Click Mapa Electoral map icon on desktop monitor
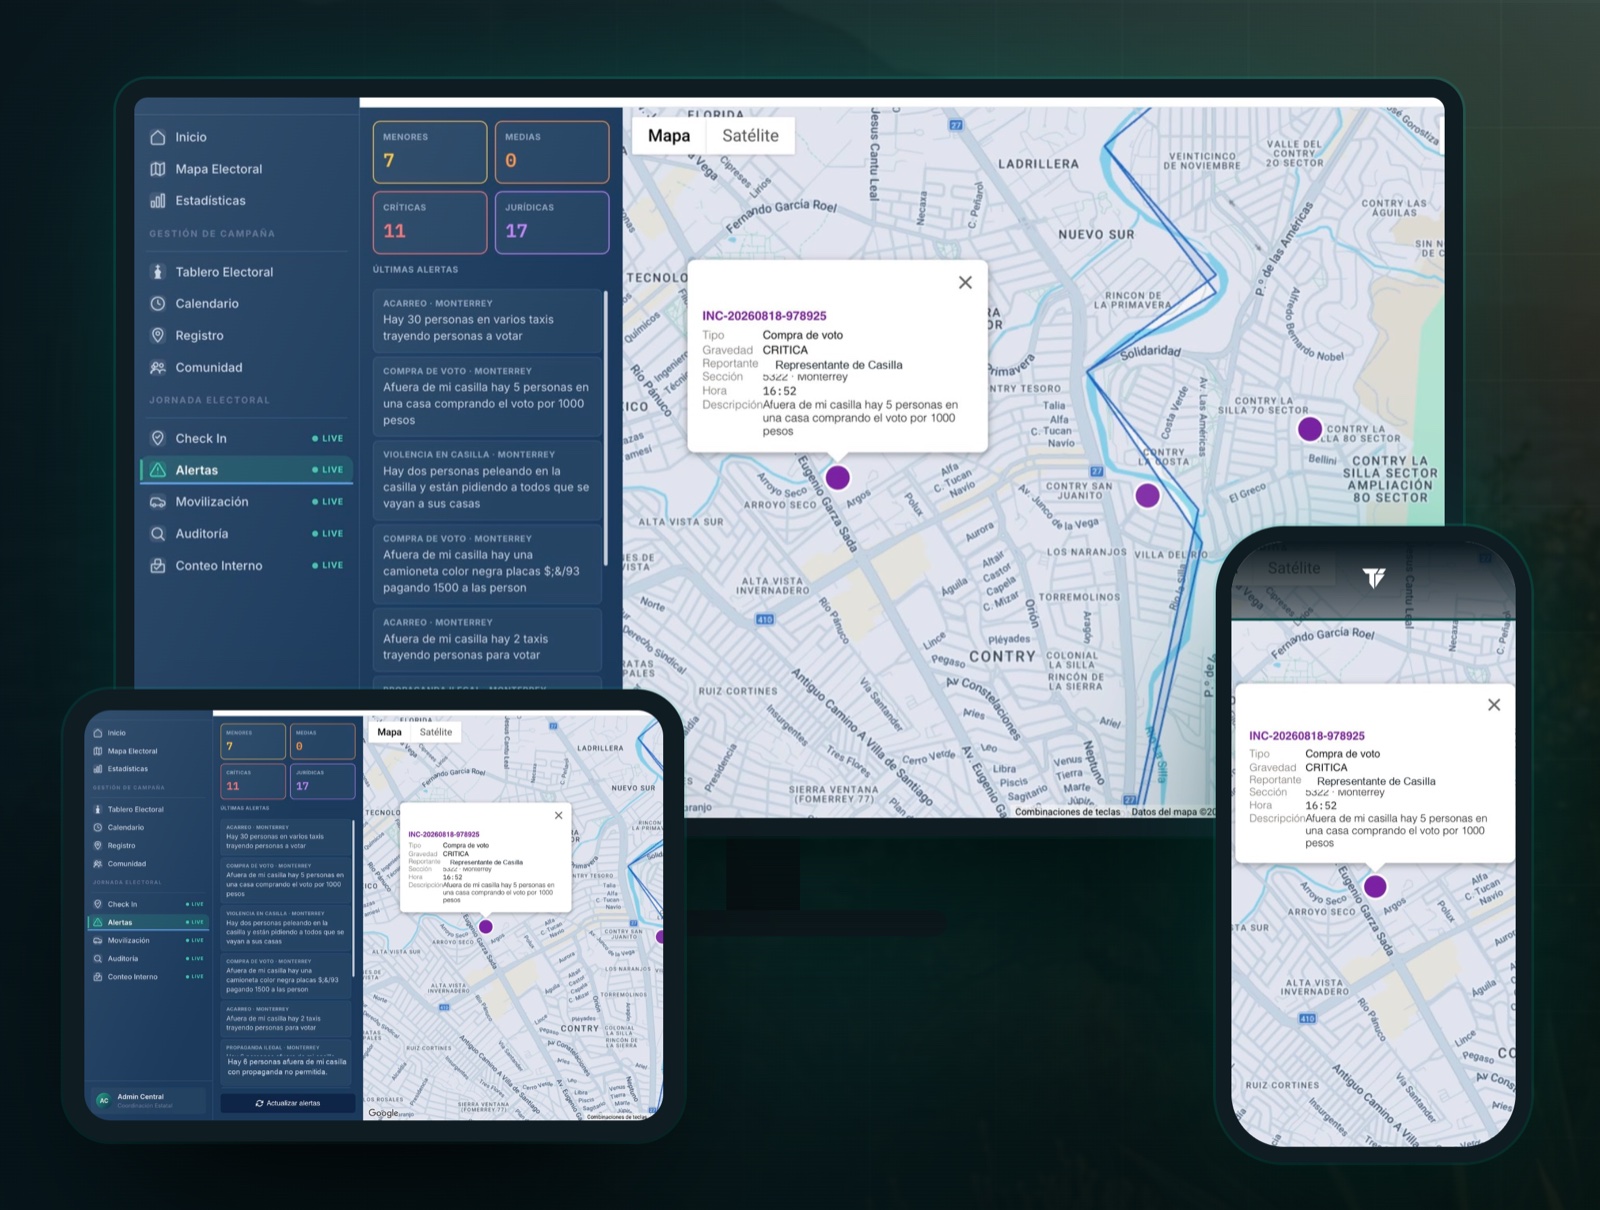 (158, 169)
